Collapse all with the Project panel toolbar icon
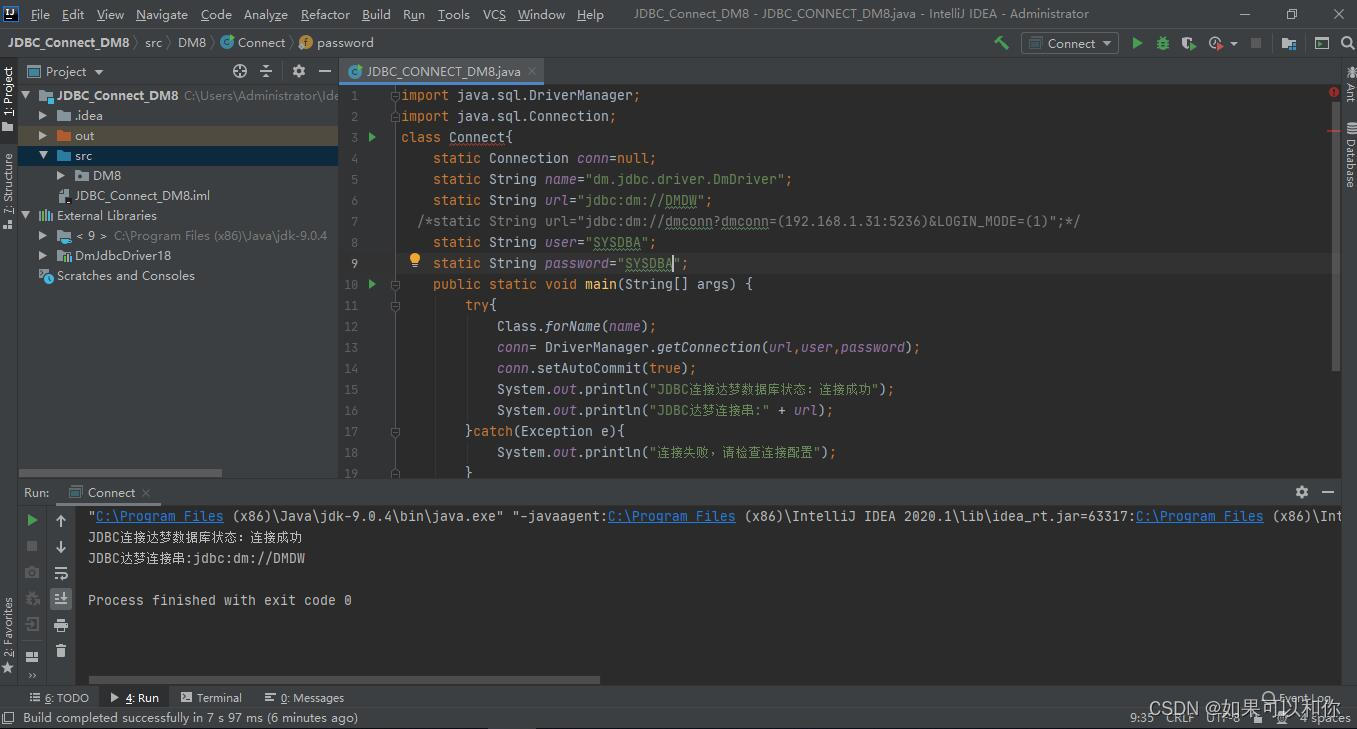 (266, 71)
